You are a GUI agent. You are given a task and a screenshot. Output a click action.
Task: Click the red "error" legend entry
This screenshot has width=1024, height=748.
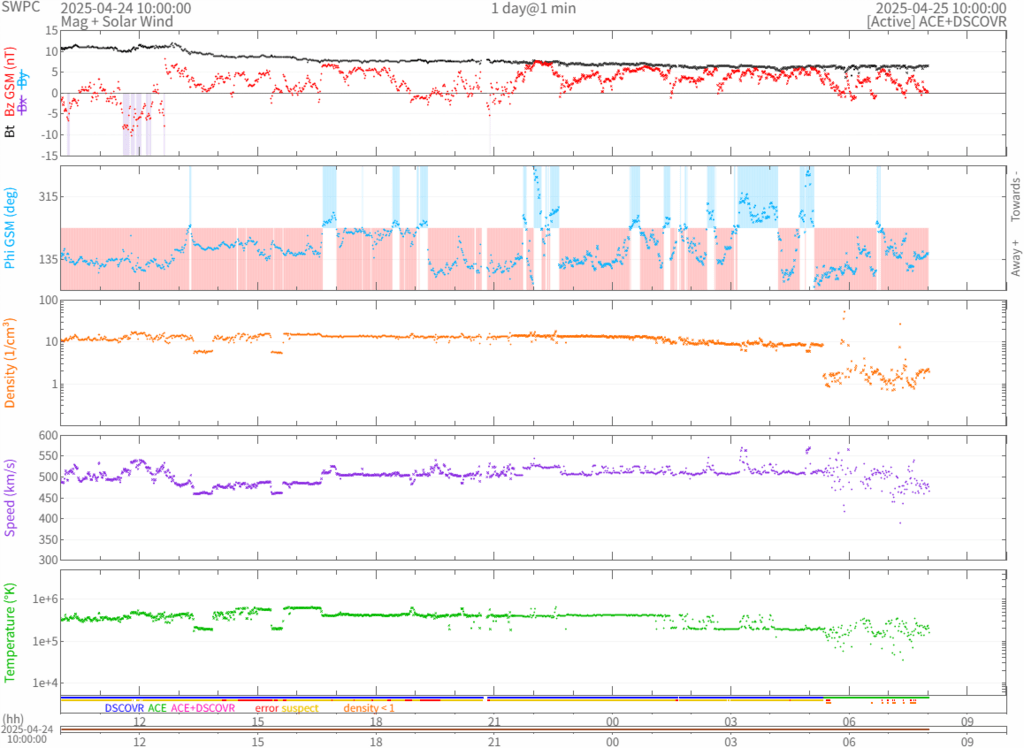267,708
